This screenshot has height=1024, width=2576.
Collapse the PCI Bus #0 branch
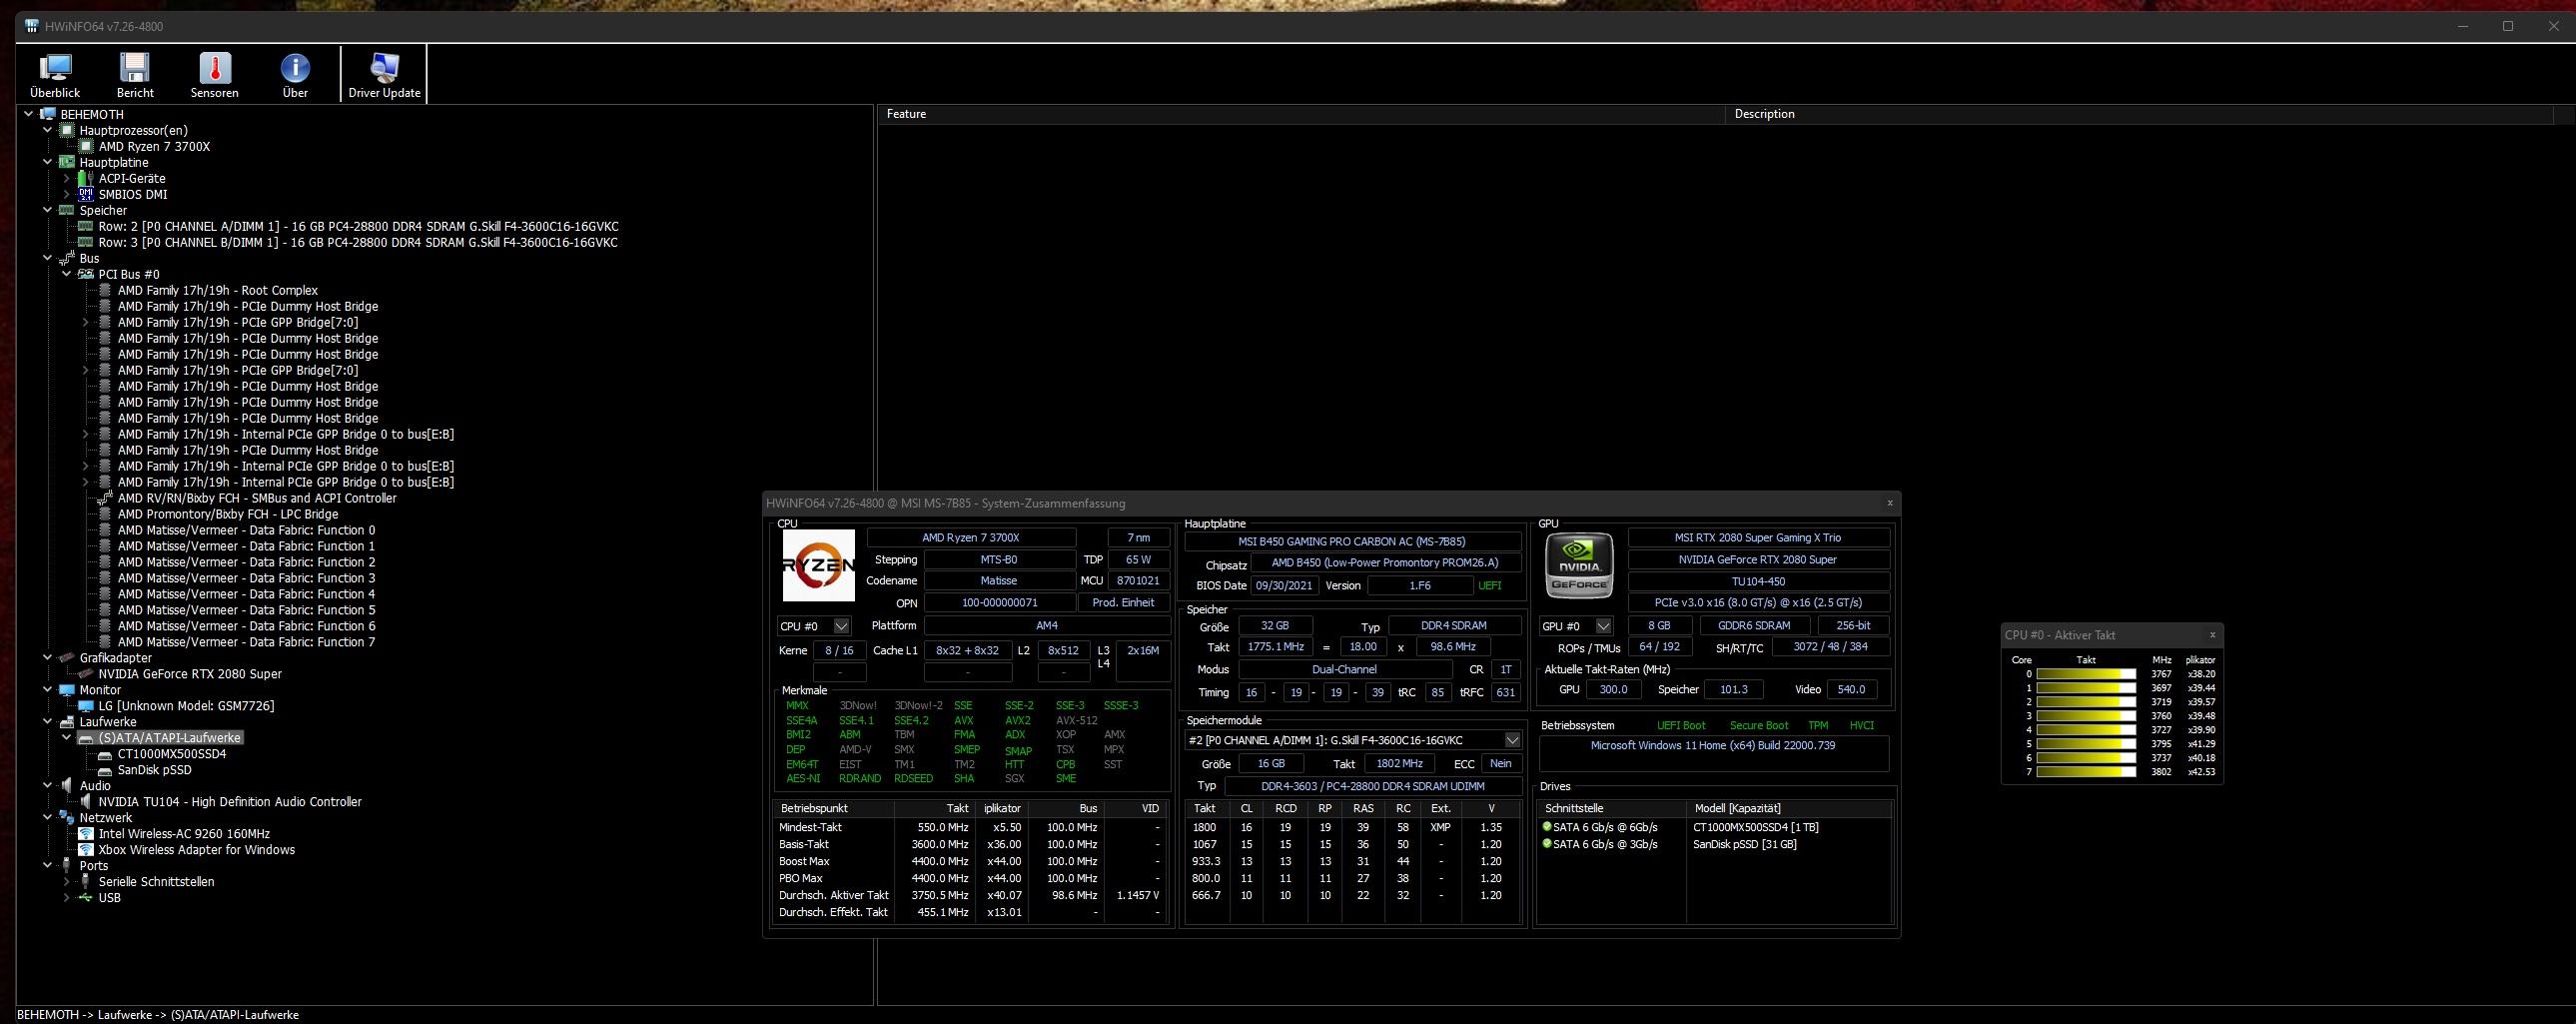66,274
